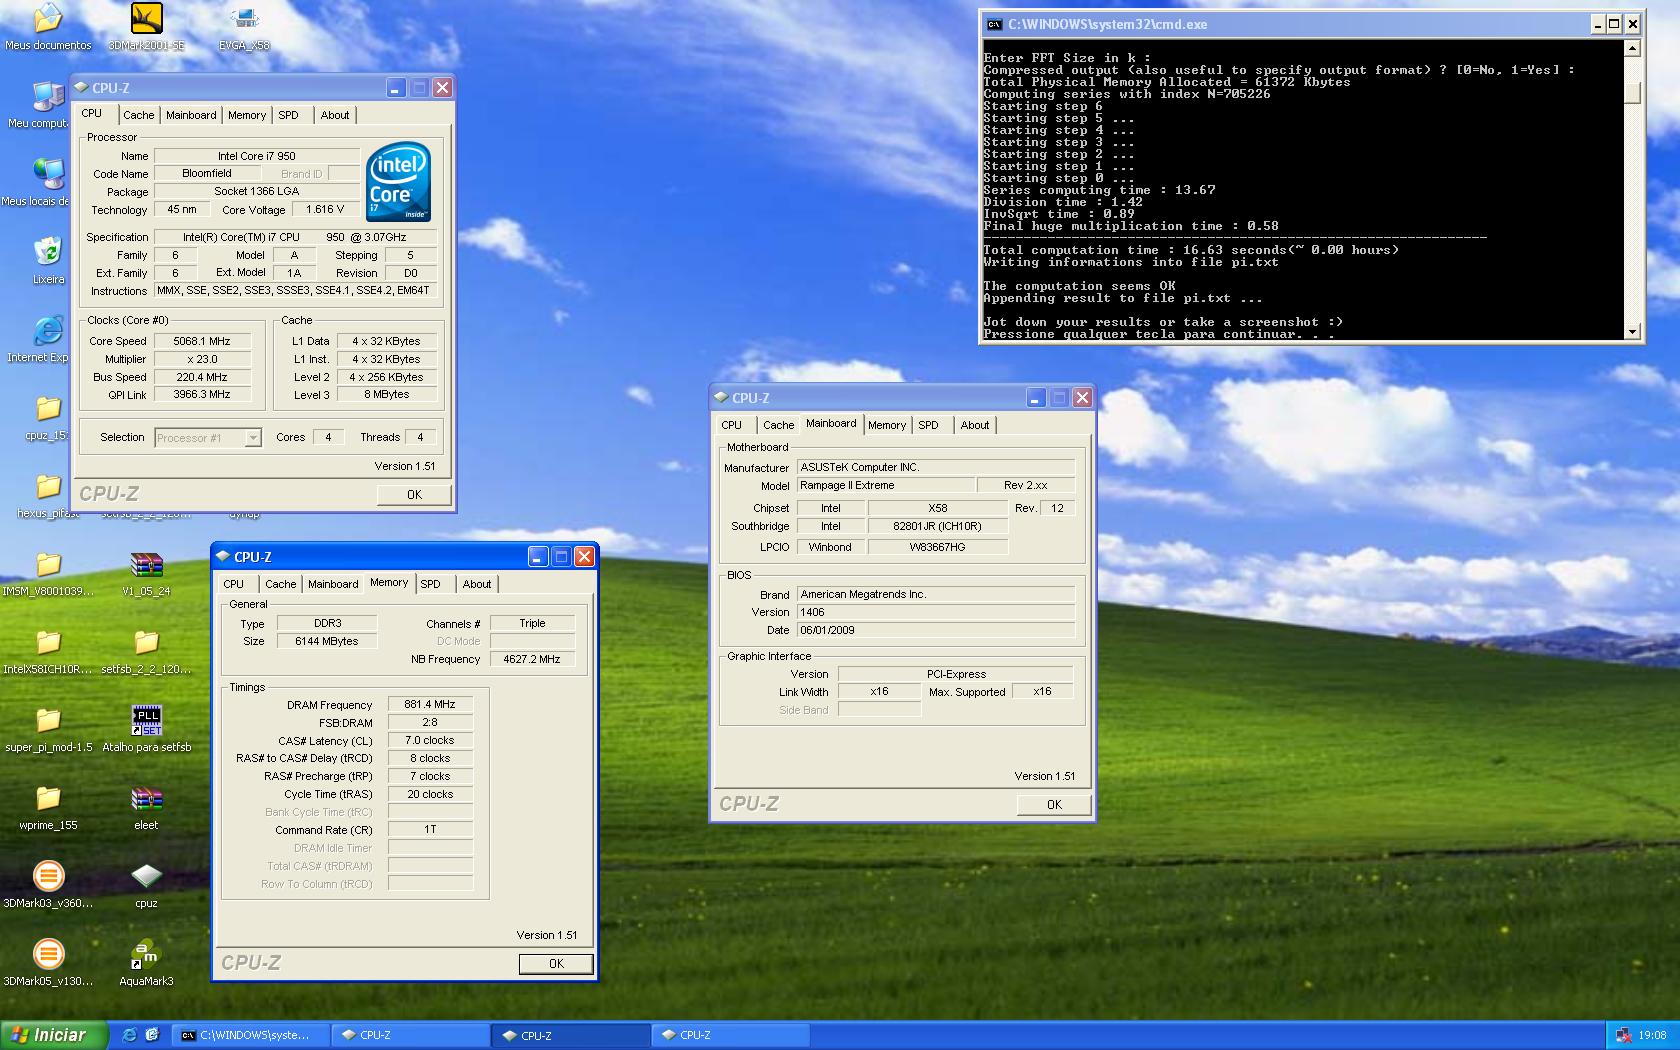
Task: Select super_pi_mod-1.5 folder icon
Action: click(48, 729)
